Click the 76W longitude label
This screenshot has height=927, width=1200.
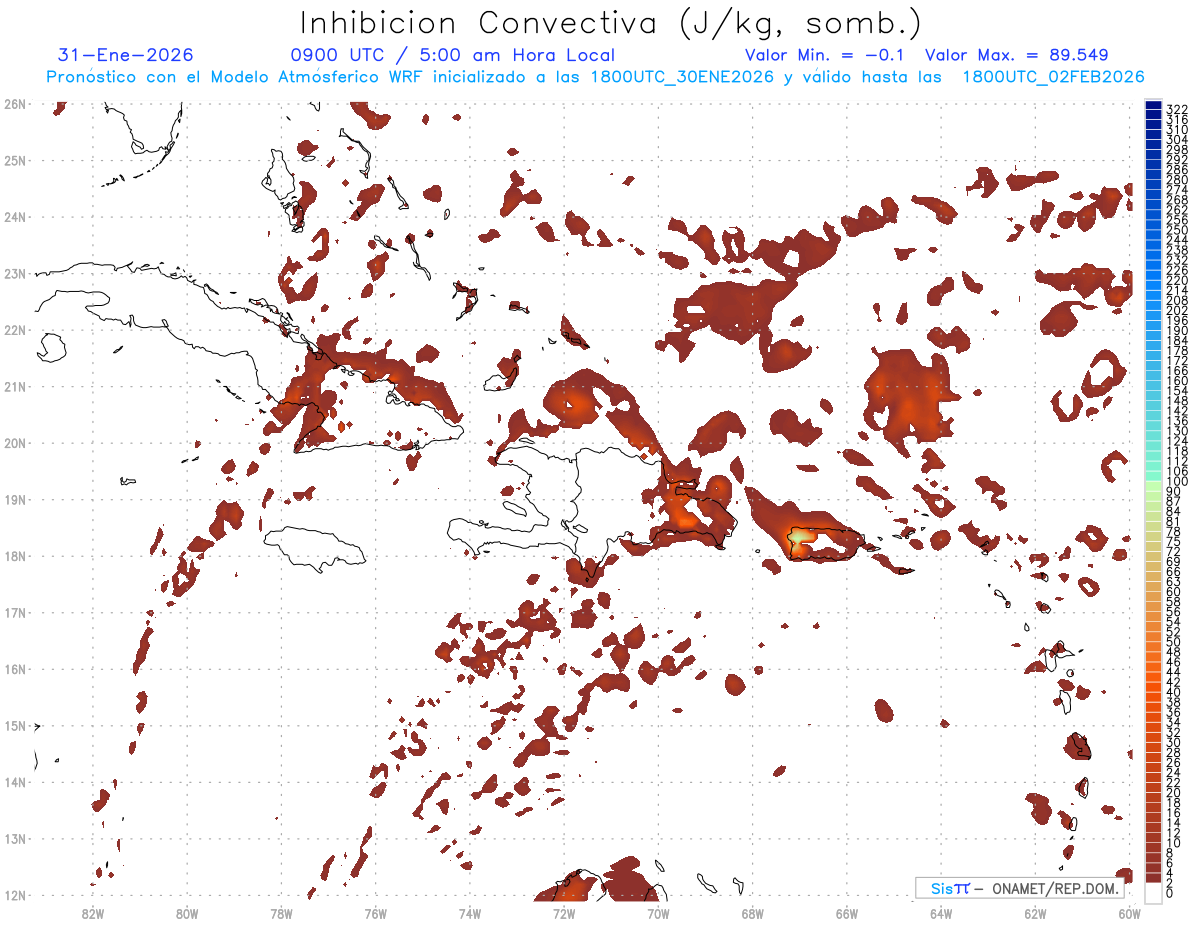[x=375, y=913]
